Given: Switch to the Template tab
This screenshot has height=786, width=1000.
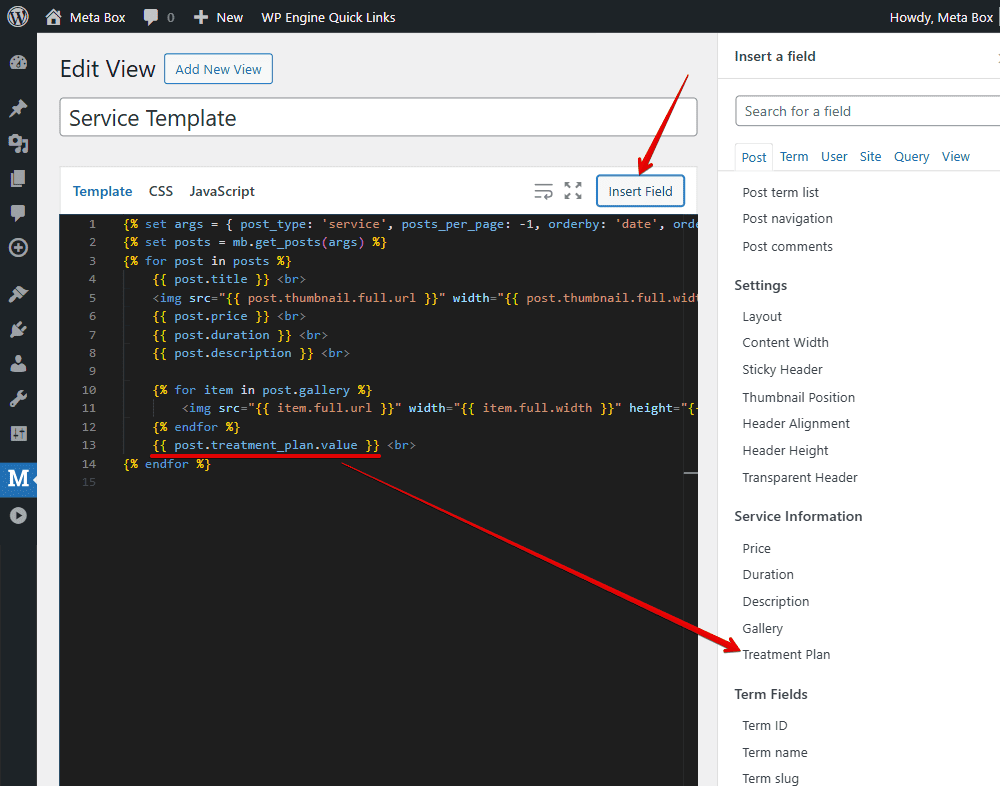Looking at the screenshot, I should tap(102, 191).
